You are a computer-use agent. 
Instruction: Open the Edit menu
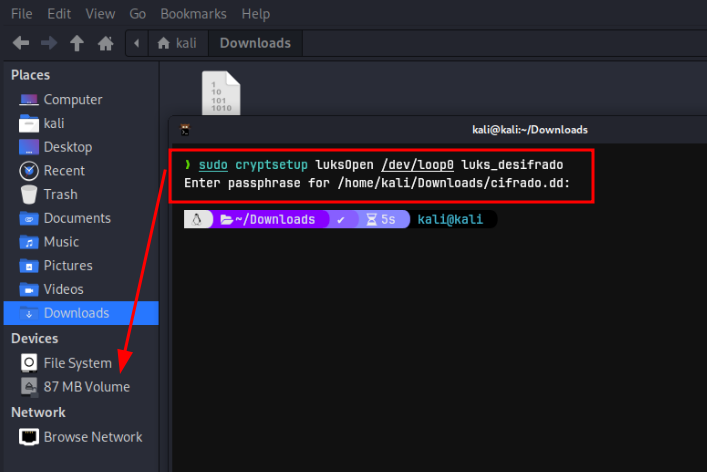(x=59, y=14)
